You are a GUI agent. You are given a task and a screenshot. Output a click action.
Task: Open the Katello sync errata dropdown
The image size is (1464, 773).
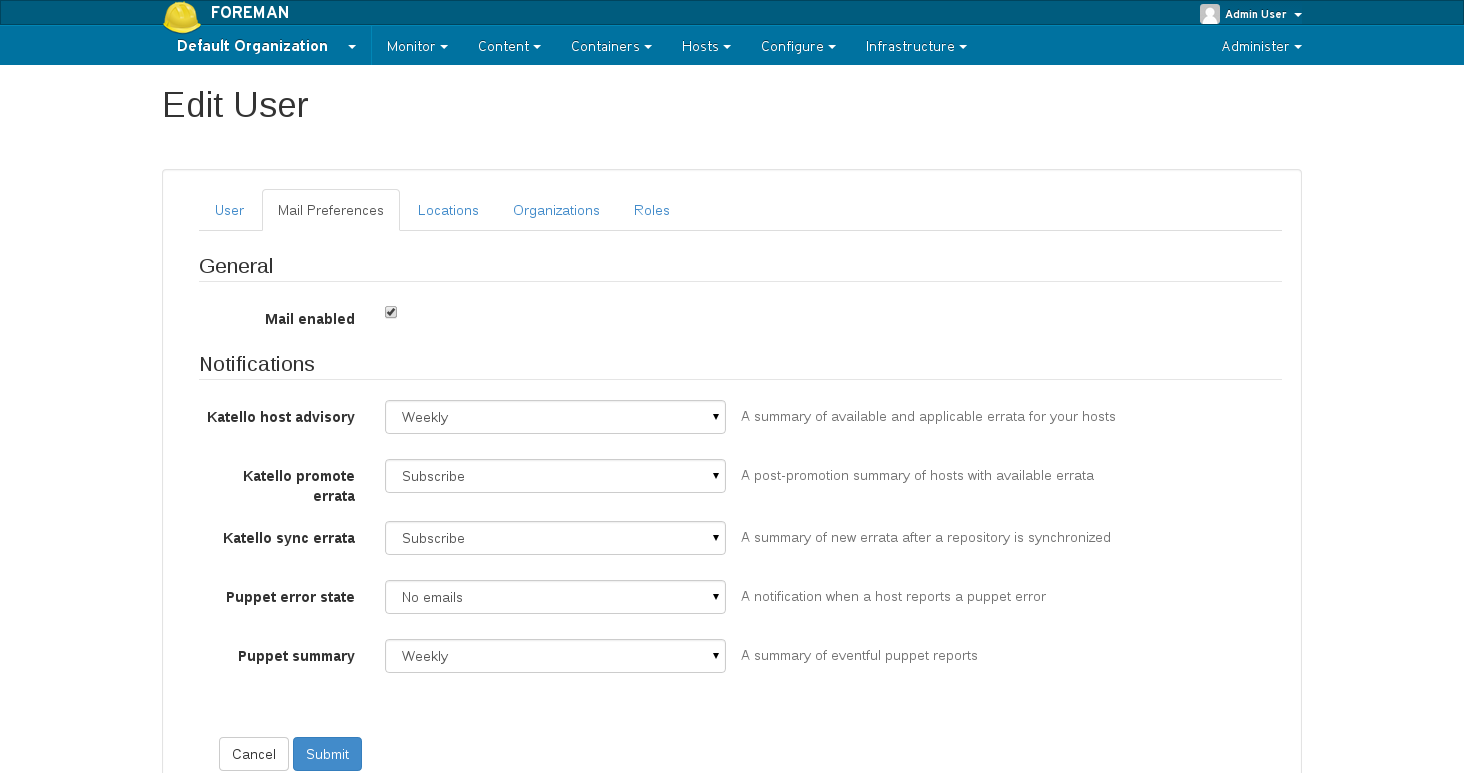click(555, 538)
